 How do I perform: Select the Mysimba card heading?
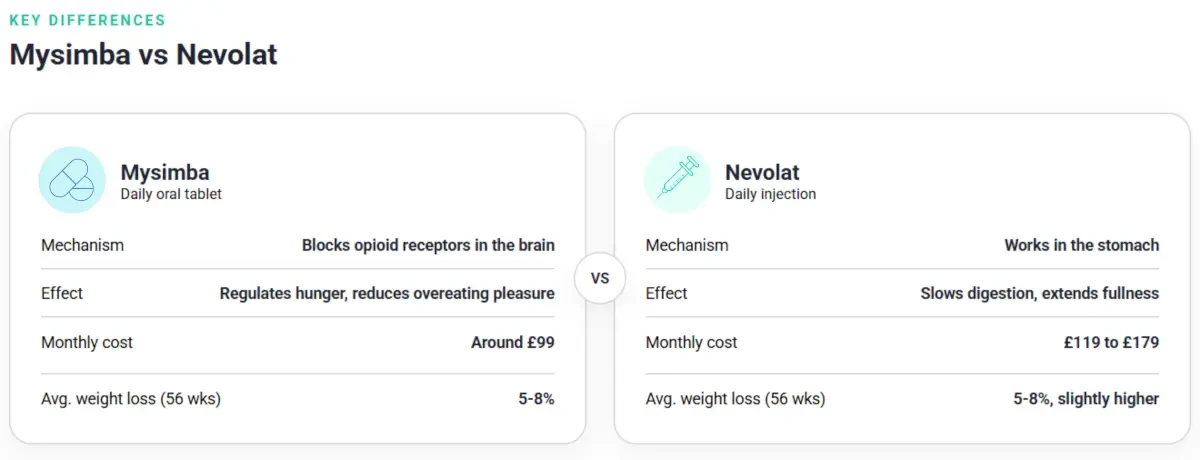(x=165, y=172)
